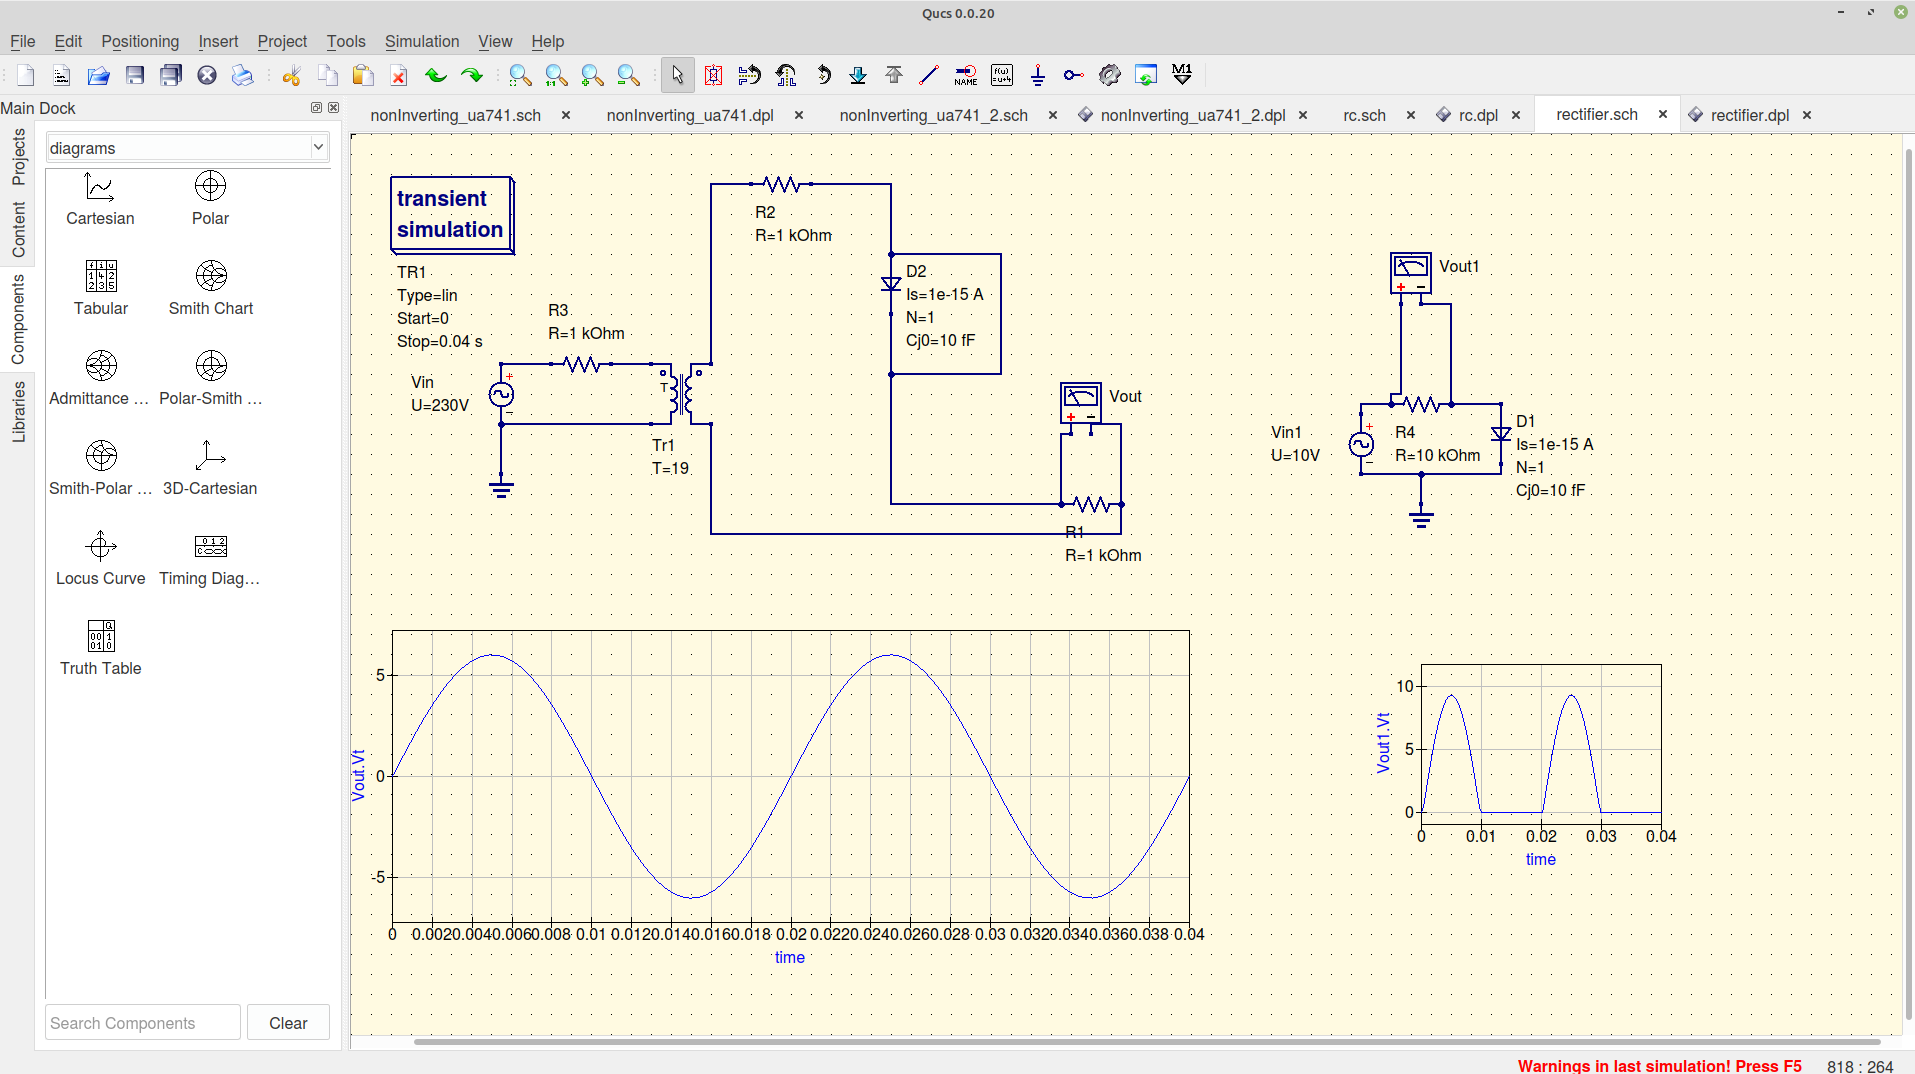Paste from clipboard

point(363,75)
